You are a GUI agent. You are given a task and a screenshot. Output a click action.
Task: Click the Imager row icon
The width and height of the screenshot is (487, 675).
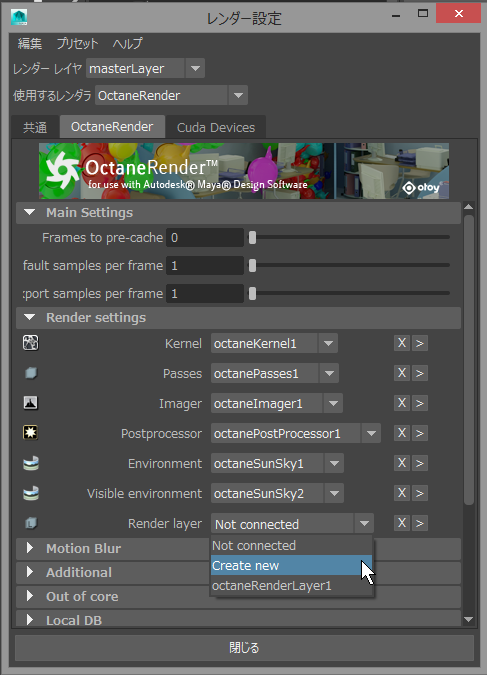tap(31, 403)
